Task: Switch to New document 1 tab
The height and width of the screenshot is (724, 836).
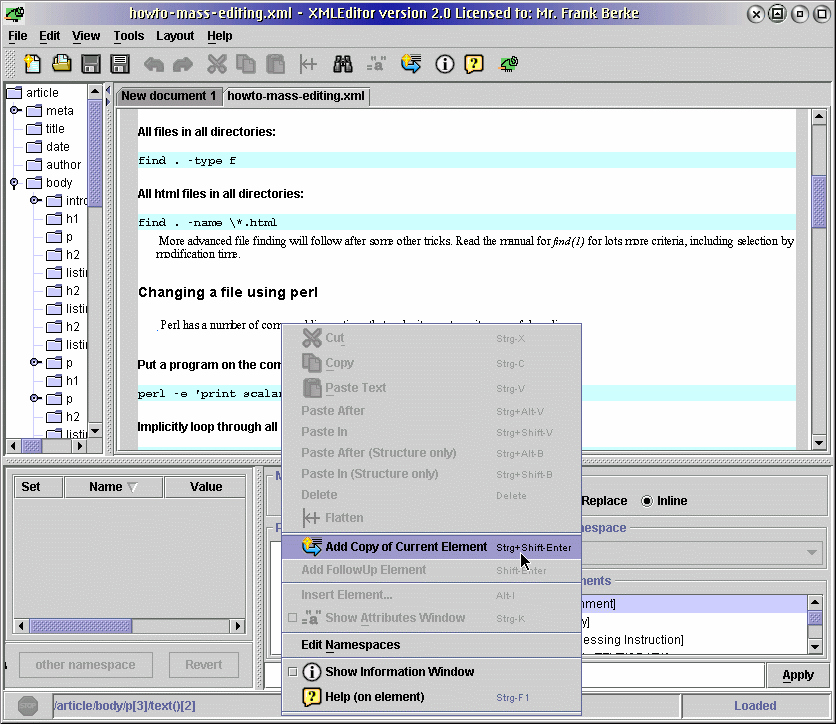Action: point(169,96)
